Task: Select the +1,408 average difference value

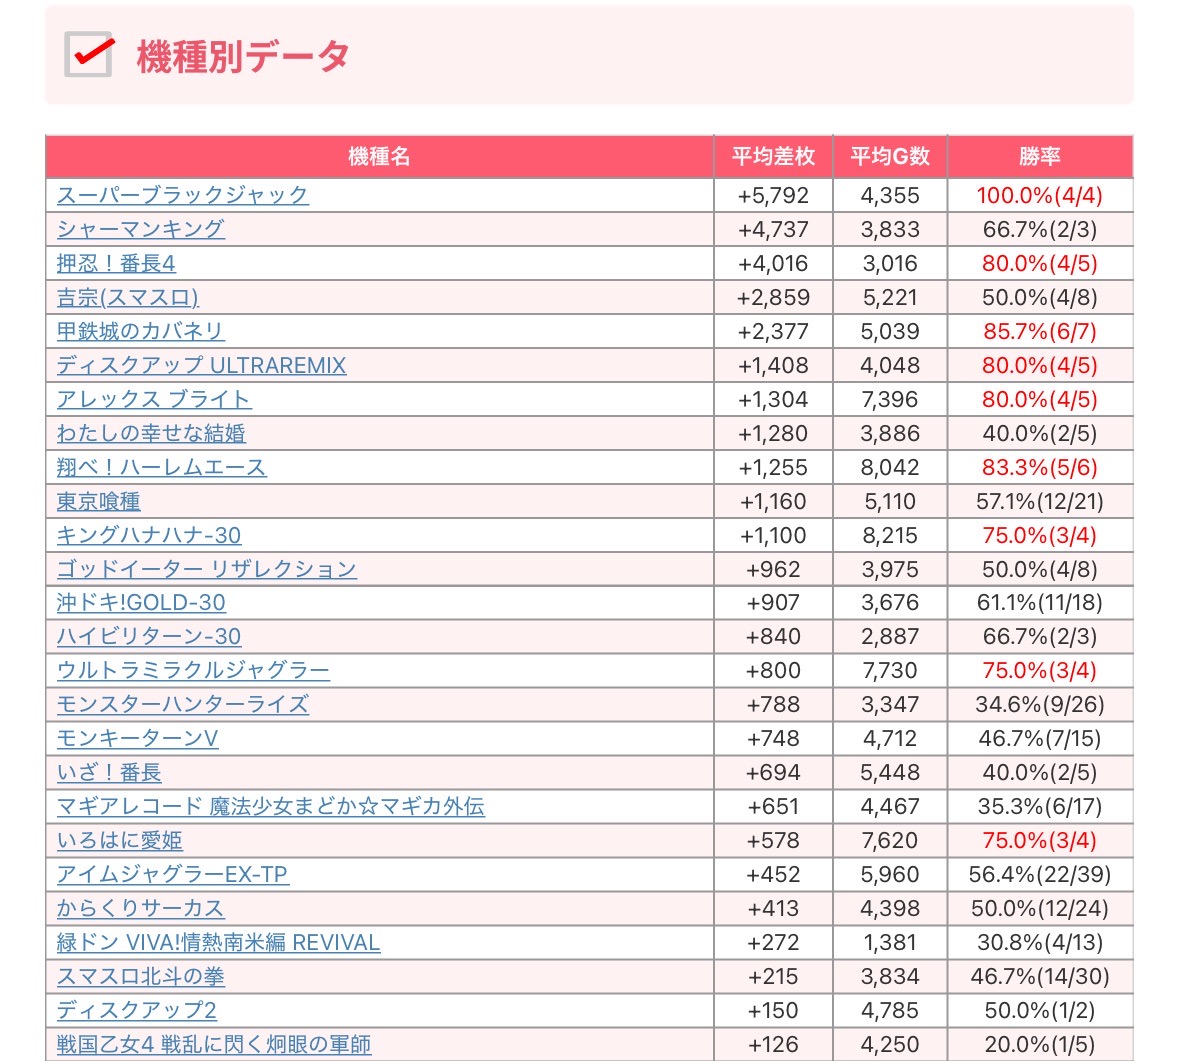Action: coord(773,365)
